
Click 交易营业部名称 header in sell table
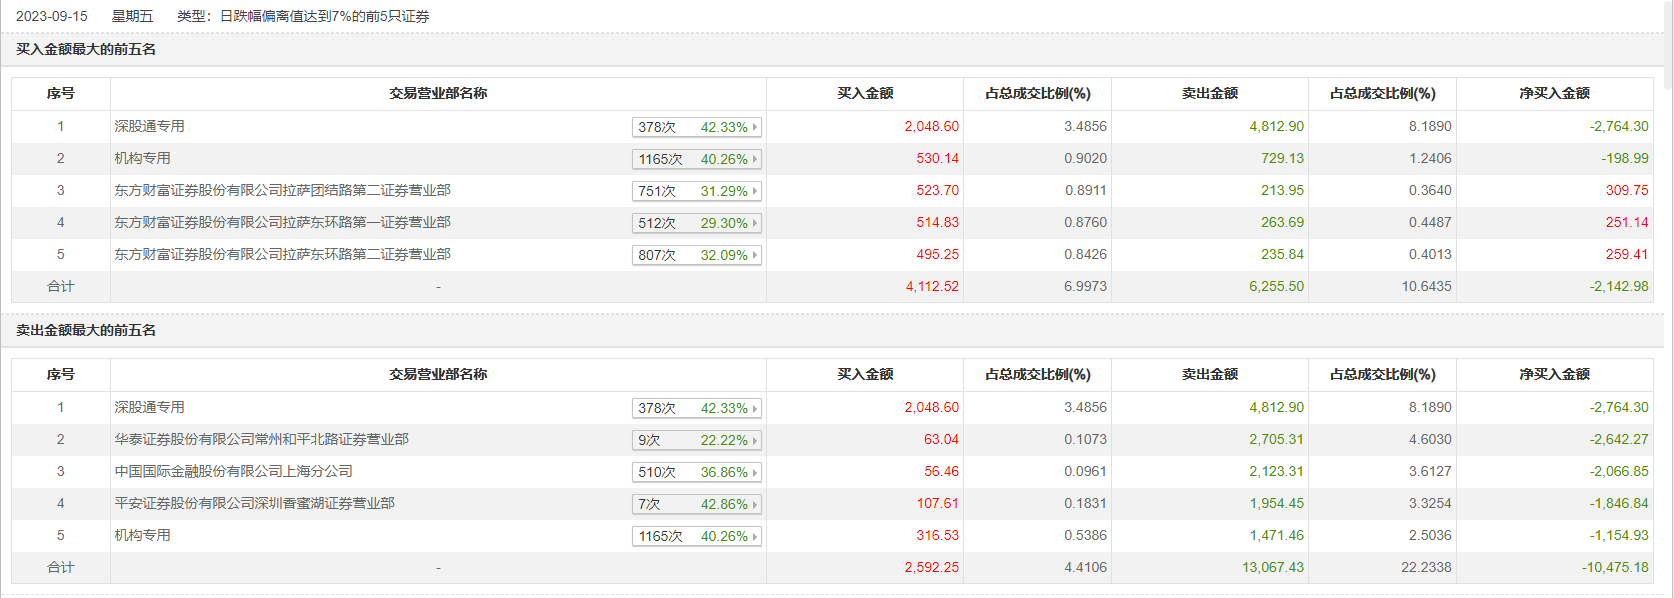point(438,374)
